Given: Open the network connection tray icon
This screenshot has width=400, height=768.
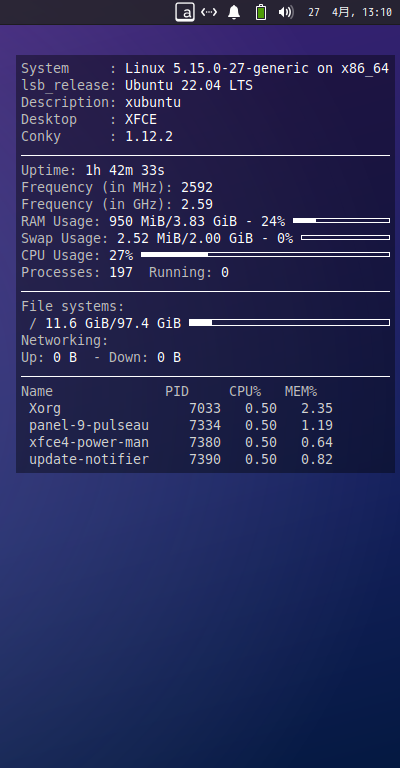Looking at the screenshot, I should (x=209, y=12).
